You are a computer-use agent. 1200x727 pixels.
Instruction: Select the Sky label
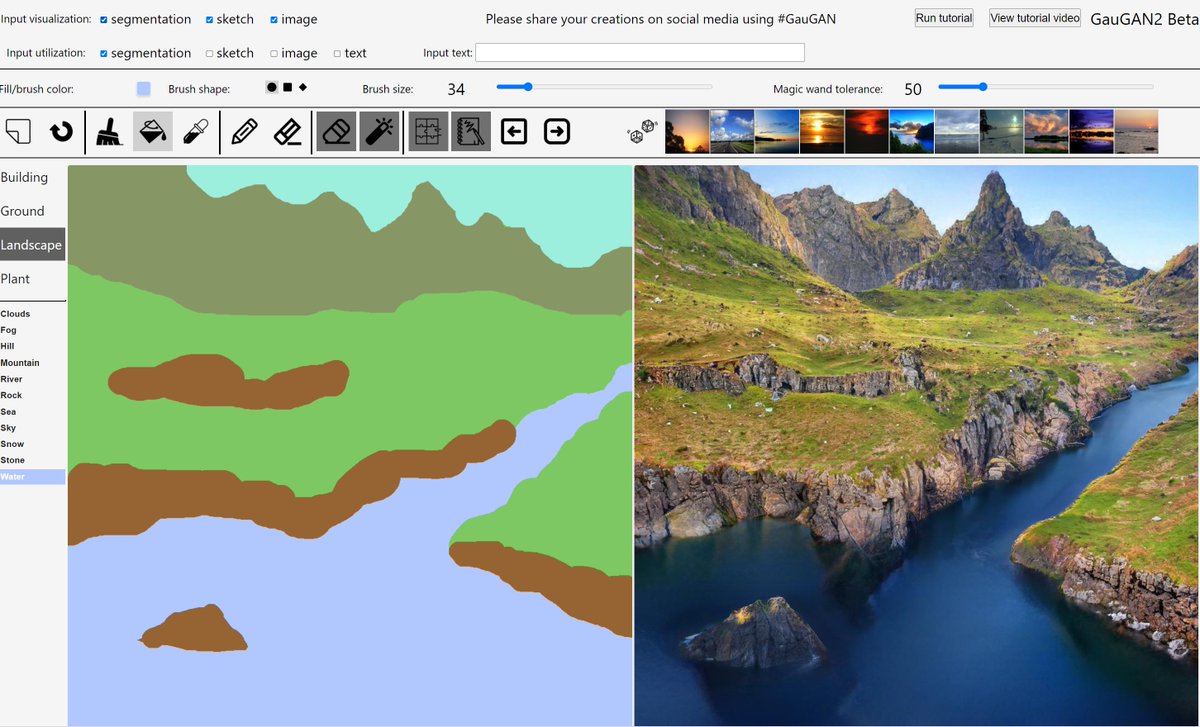point(32,428)
